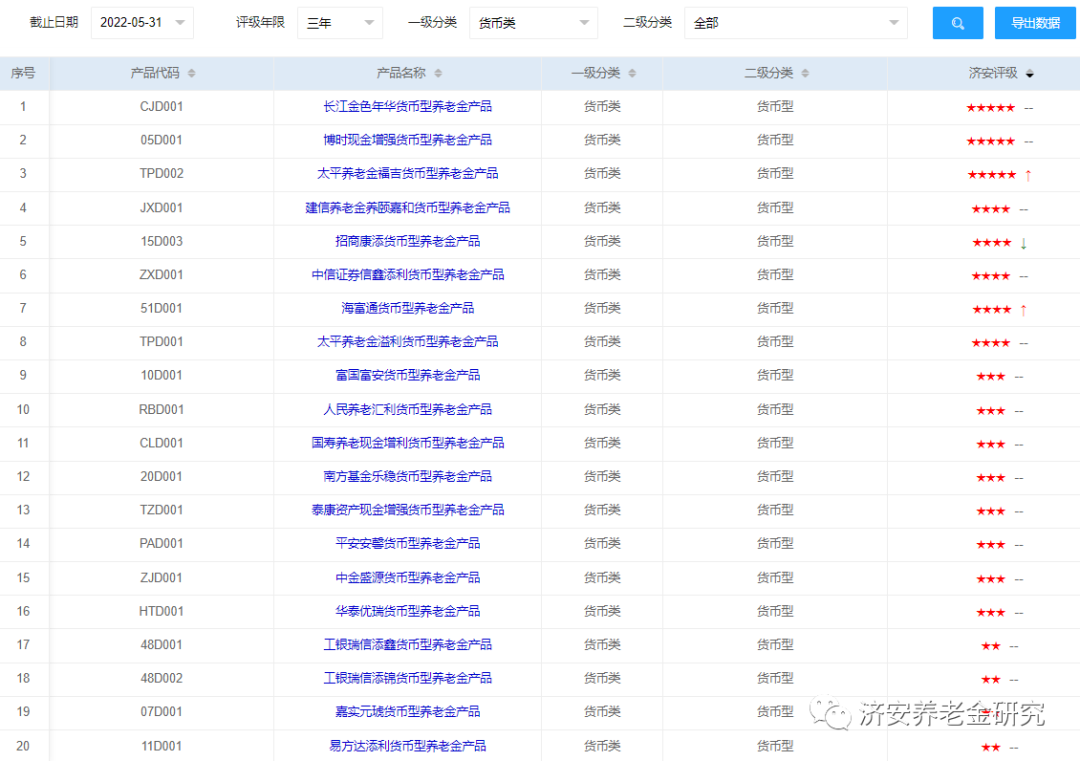Screen dimensions: 1080x761
Task: Open 国寿养老现金增利货币型养老金产品 link
Action: (x=408, y=443)
